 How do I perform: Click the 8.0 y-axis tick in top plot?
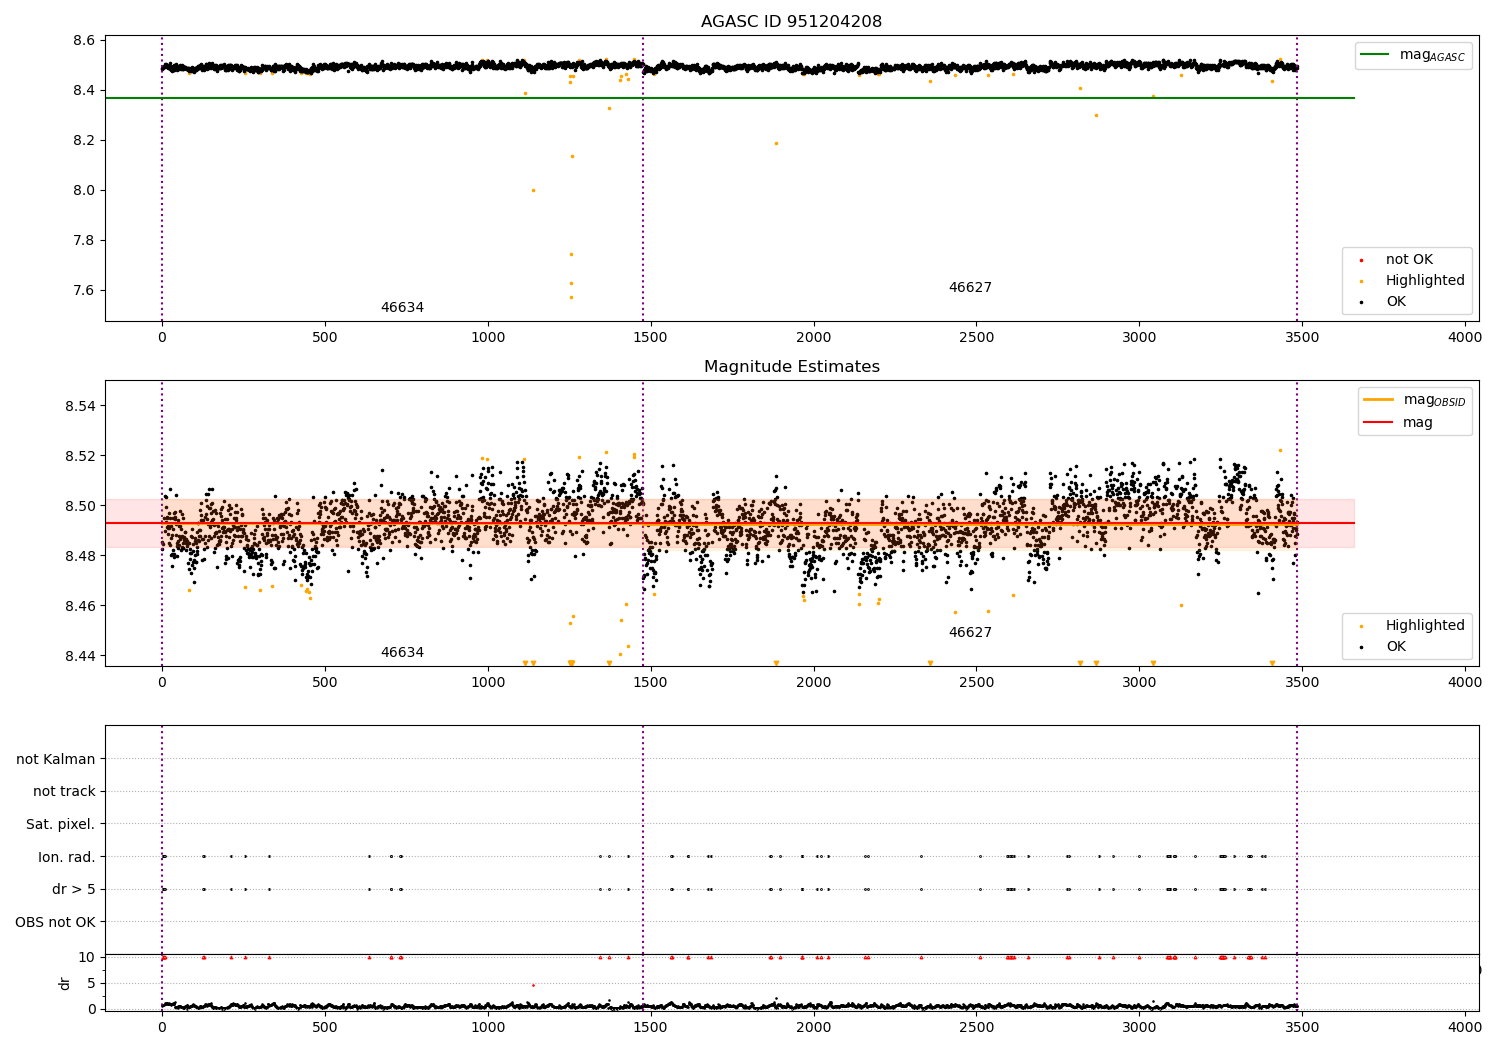(x=85, y=191)
